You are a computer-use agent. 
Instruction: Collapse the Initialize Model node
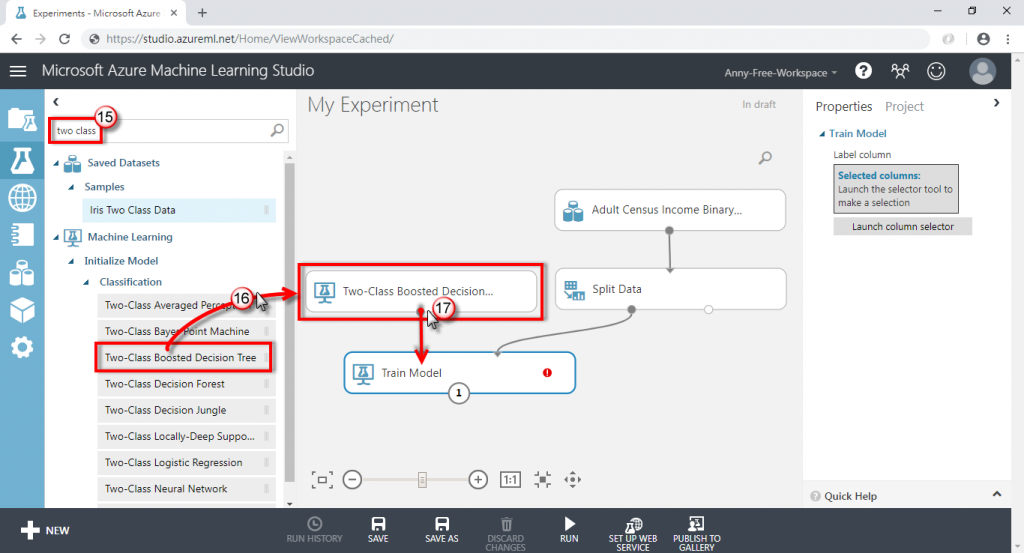click(x=71, y=261)
